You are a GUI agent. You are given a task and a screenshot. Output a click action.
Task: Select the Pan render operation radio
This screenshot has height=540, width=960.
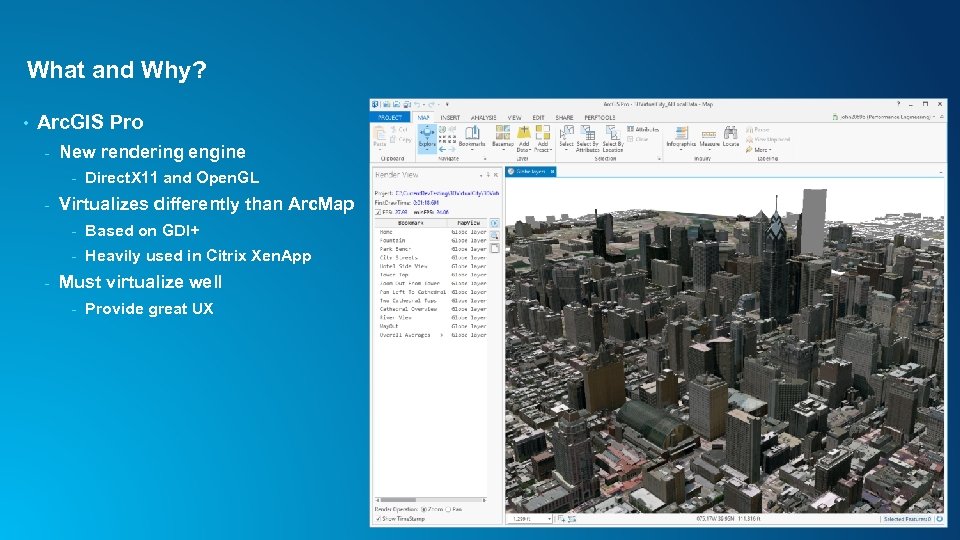(448, 509)
